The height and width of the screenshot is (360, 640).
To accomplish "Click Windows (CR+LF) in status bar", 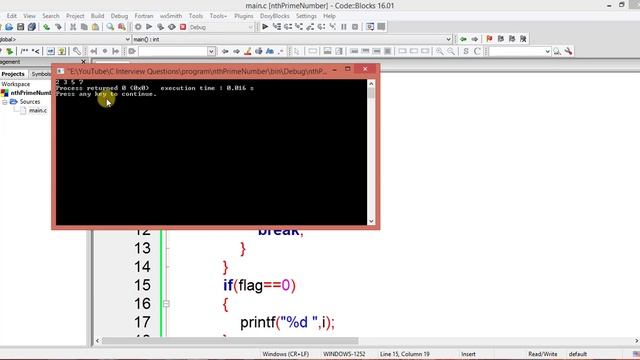I will click(x=285, y=354).
